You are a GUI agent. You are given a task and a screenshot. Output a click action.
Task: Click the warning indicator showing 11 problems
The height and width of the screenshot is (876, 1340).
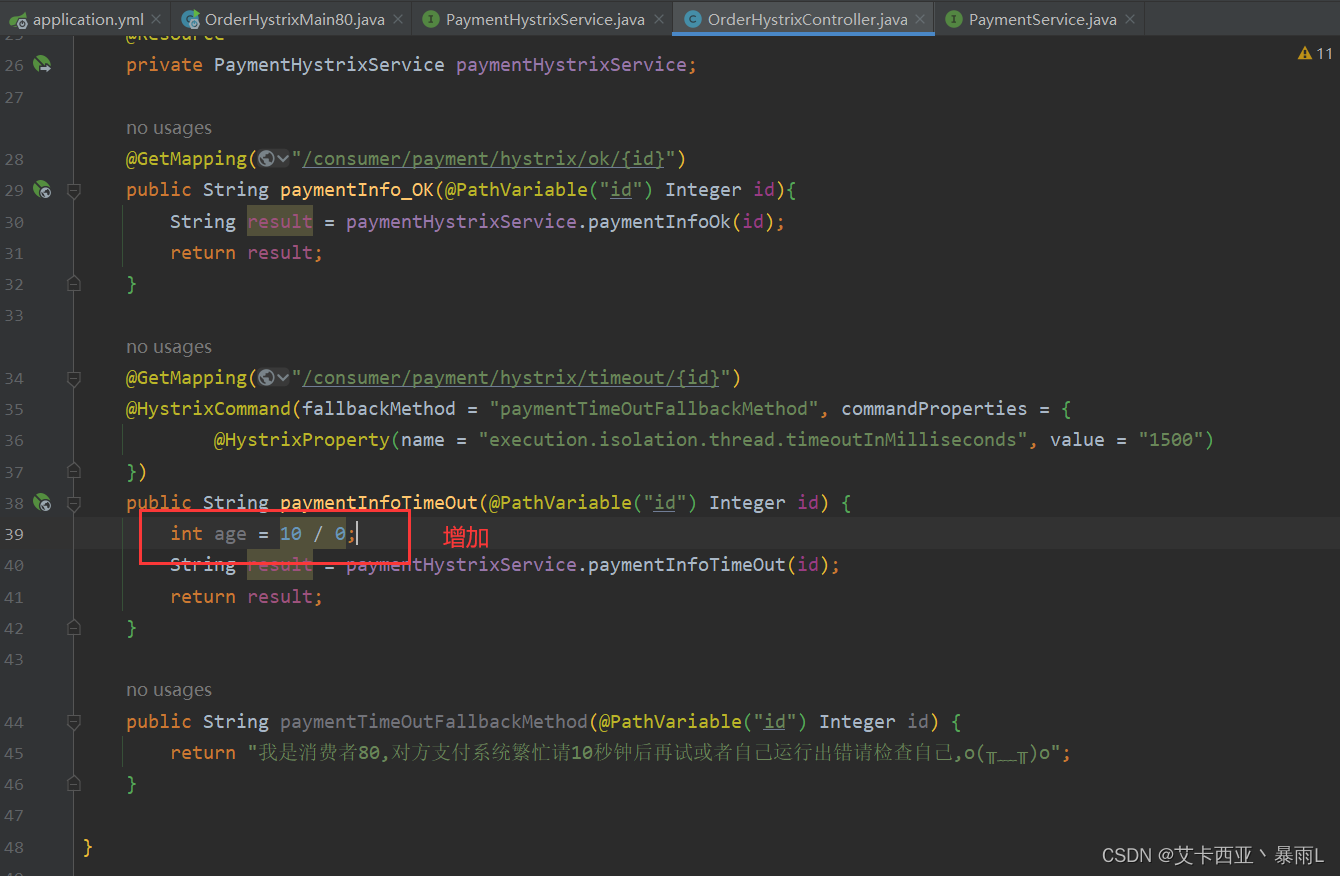[1315, 53]
